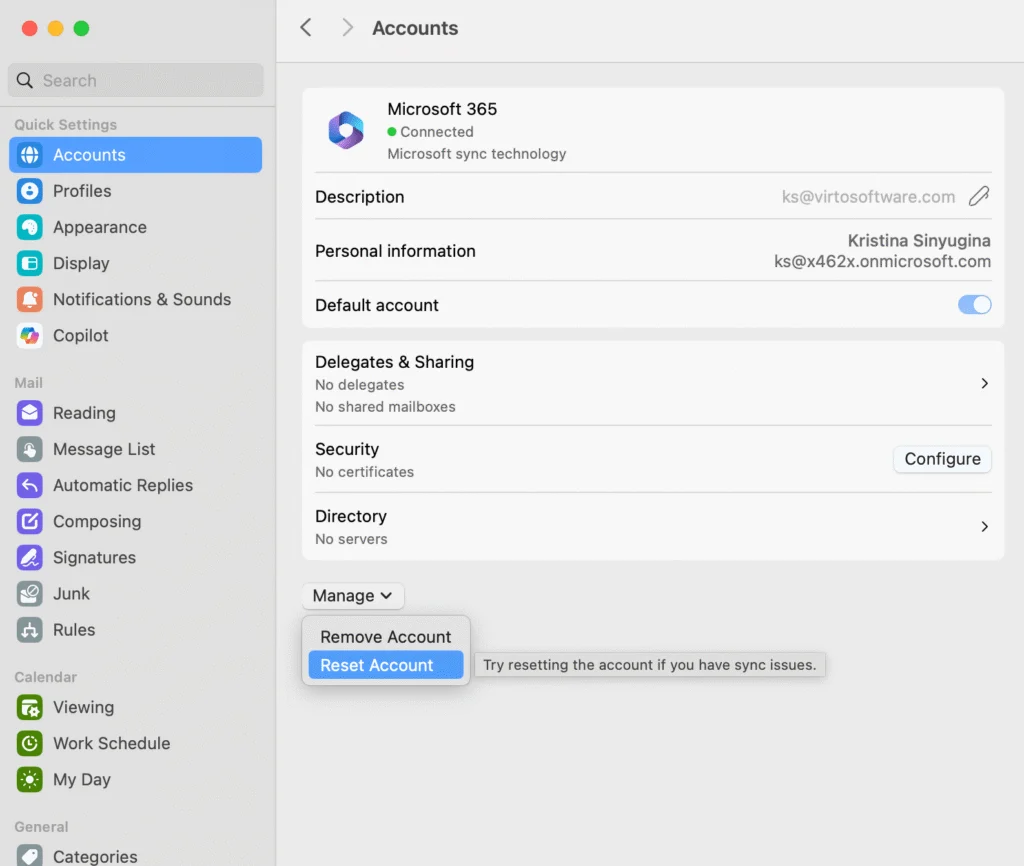Select the Copilot icon in sidebar
Screen dimensions: 1024x866
[29, 336]
